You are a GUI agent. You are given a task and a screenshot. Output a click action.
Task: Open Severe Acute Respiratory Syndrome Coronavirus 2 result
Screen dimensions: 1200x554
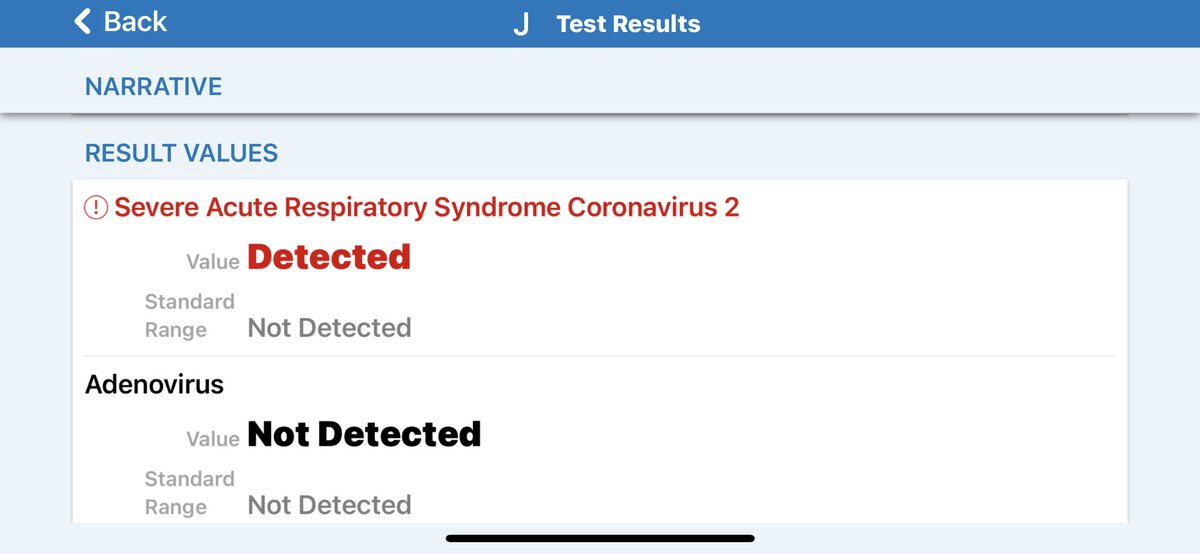(x=427, y=208)
